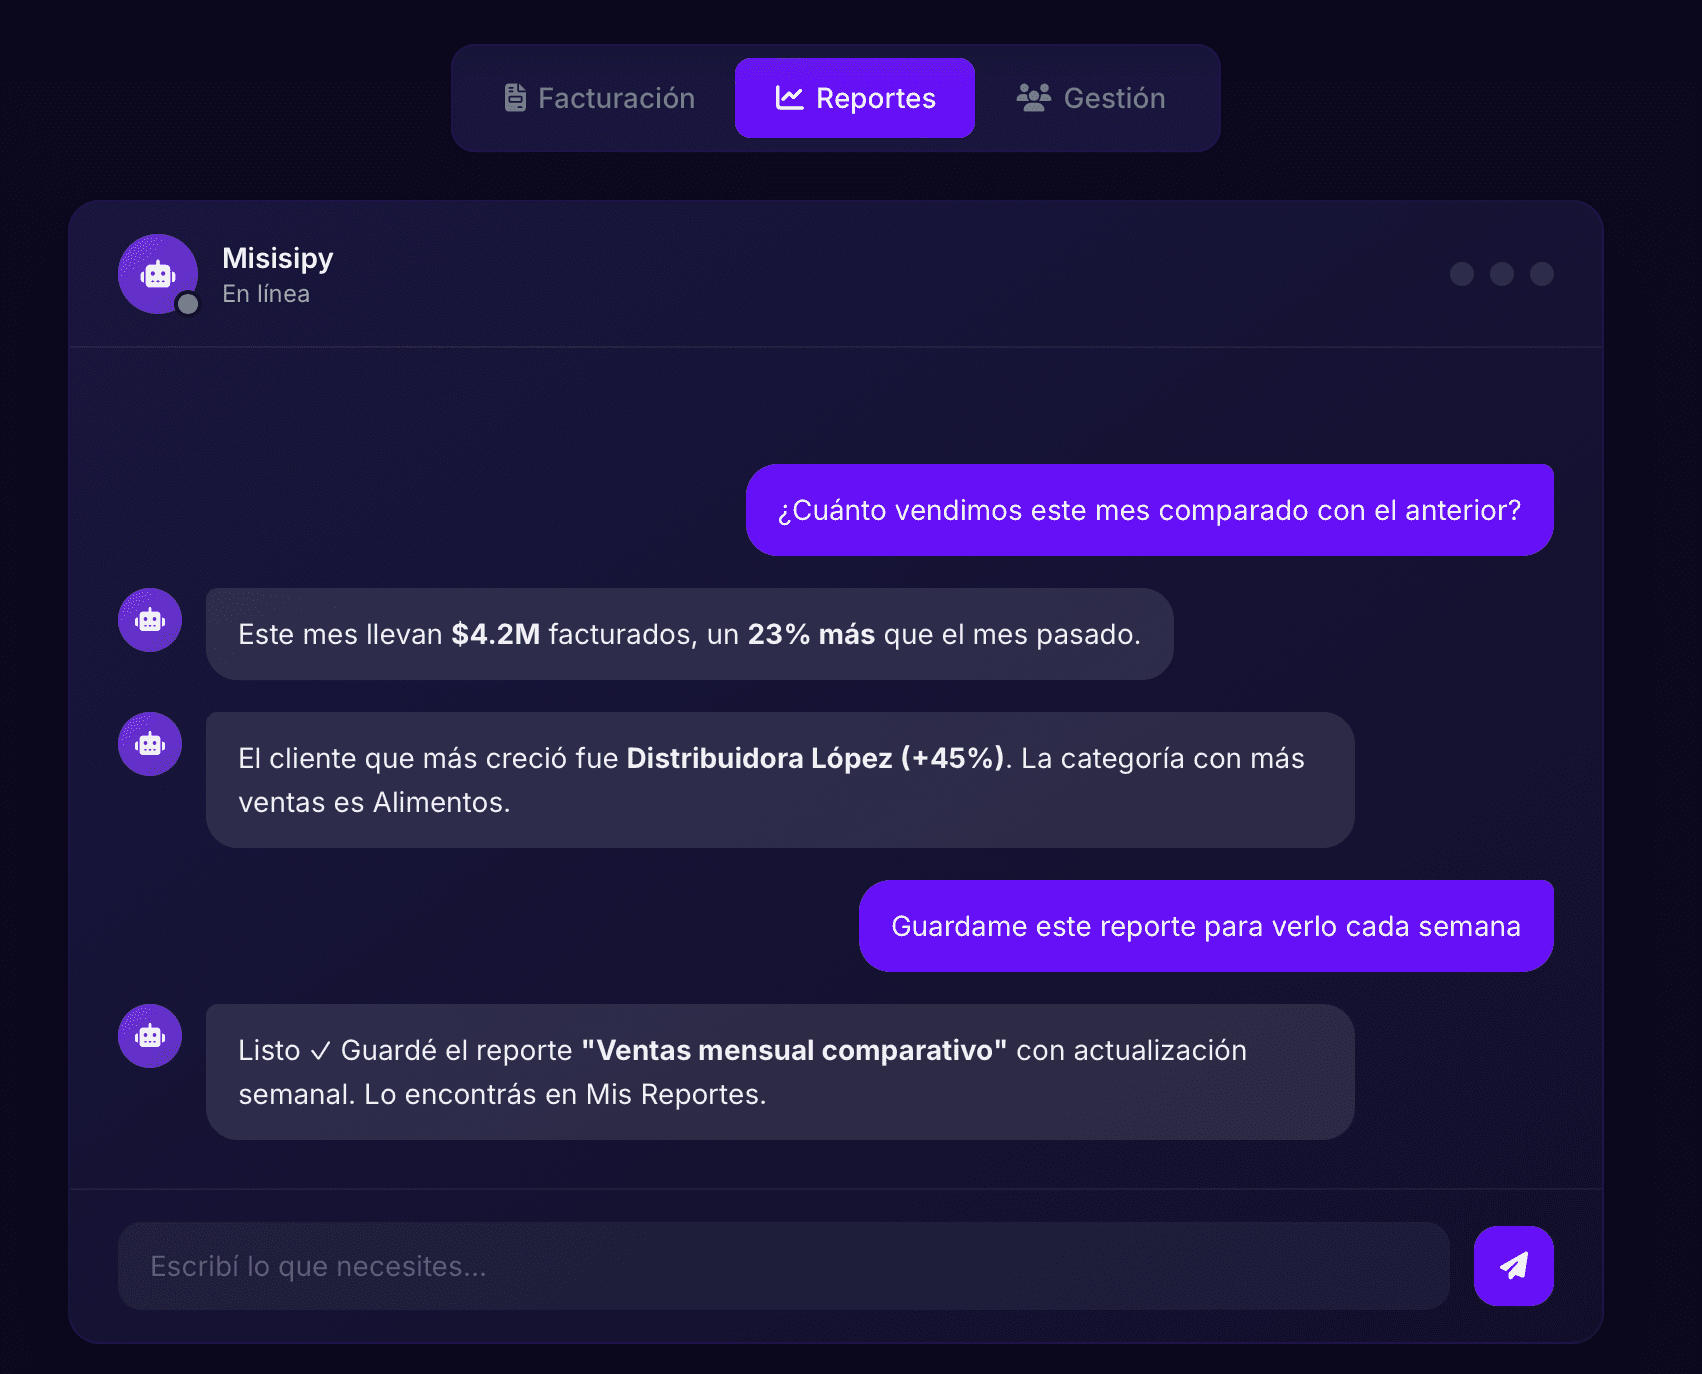Select the Reportes tab label
This screenshot has height=1374, width=1702.
coord(876,97)
